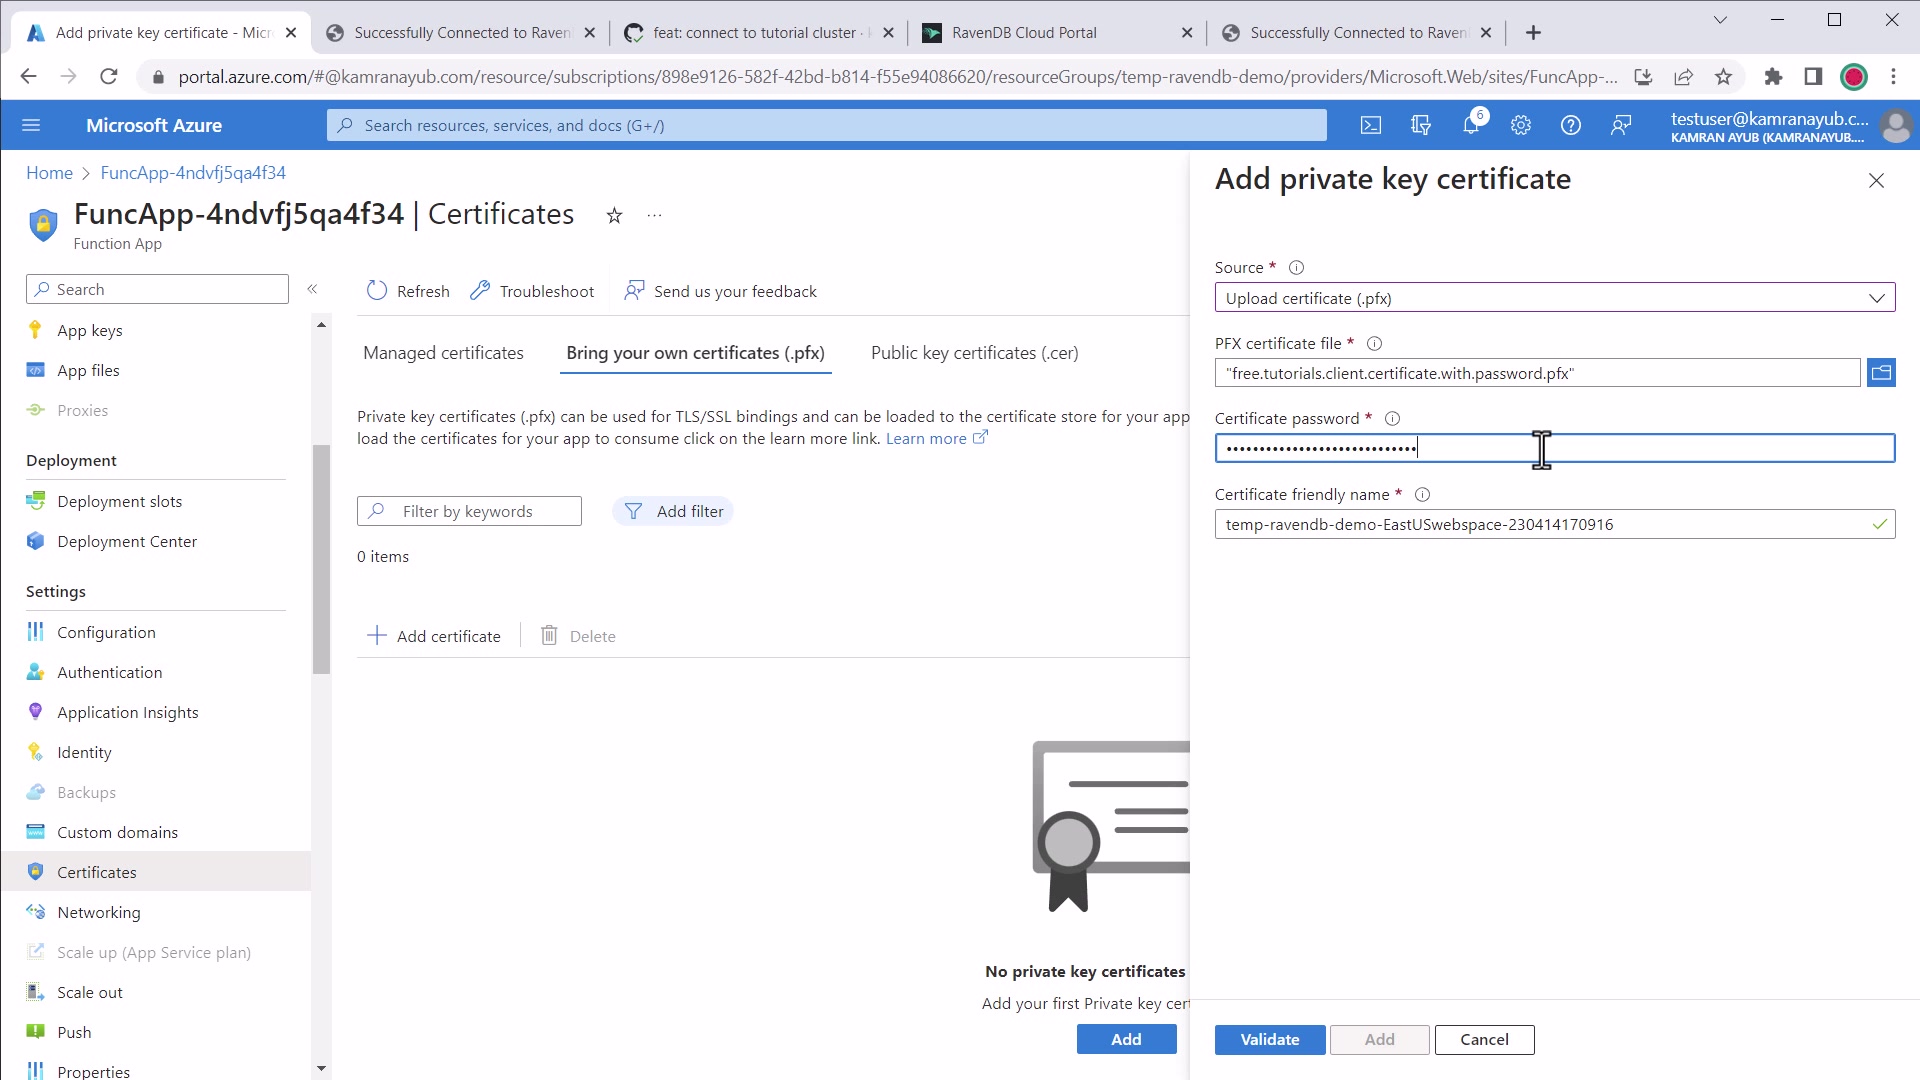Open the Directories and subscriptions filter icon

(1421, 125)
